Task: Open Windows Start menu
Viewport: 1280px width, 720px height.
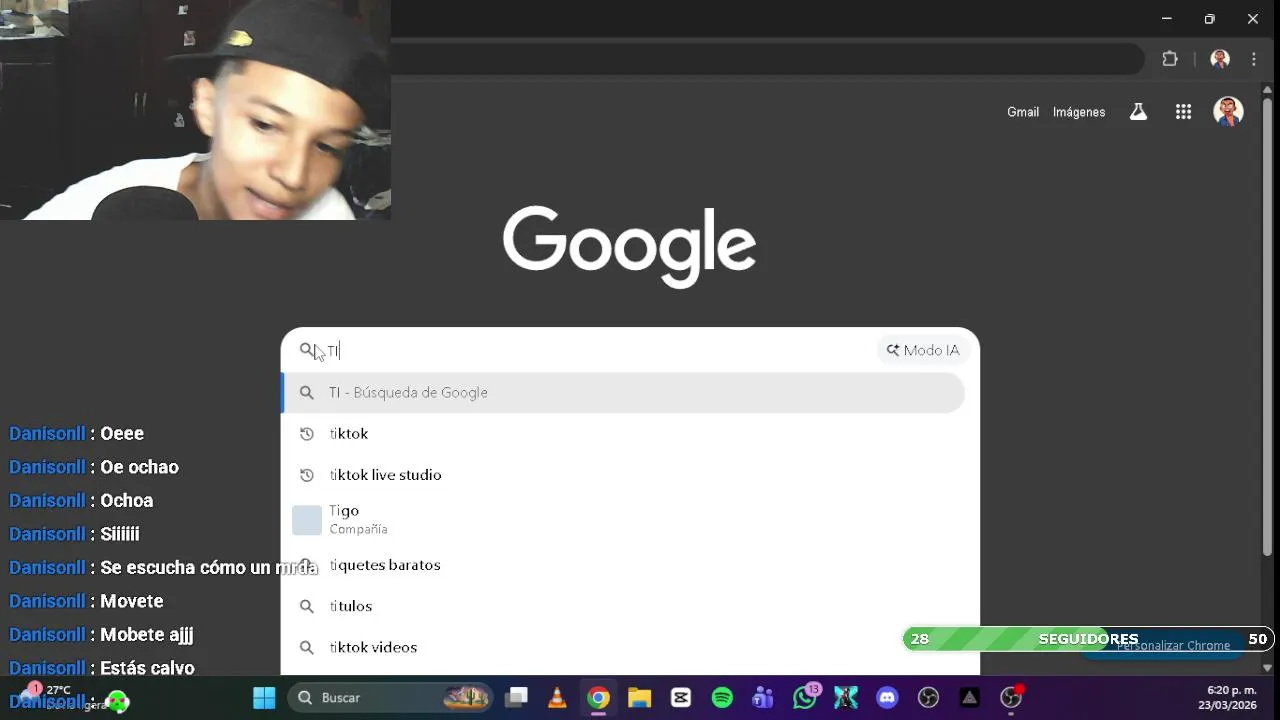Action: click(x=264, y=698)
